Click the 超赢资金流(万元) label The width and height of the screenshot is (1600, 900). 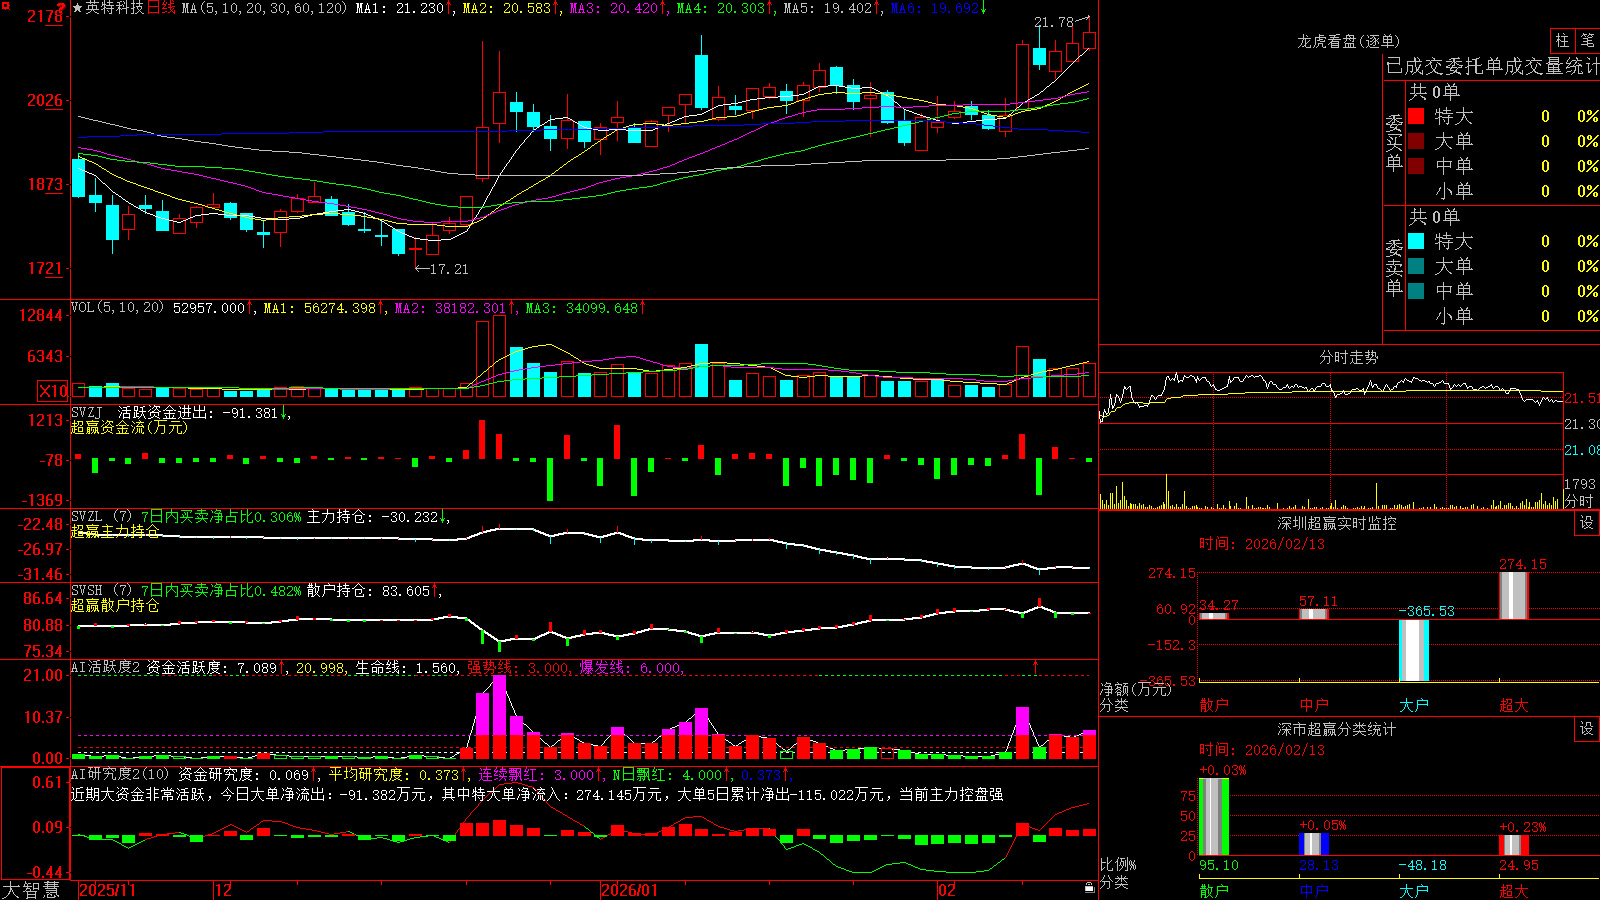coord(129,427)
